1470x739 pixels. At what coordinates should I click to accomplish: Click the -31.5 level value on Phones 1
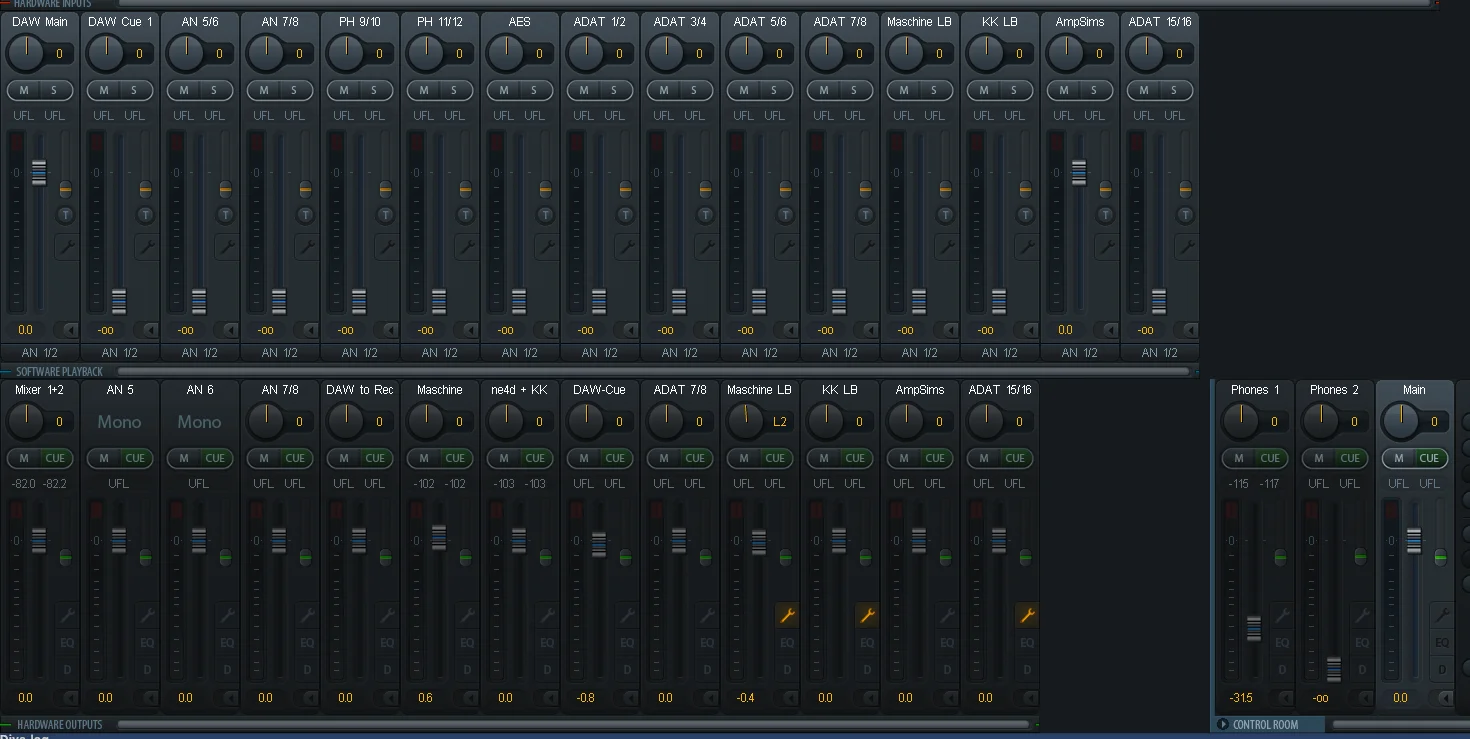[x=1241, y=698]
